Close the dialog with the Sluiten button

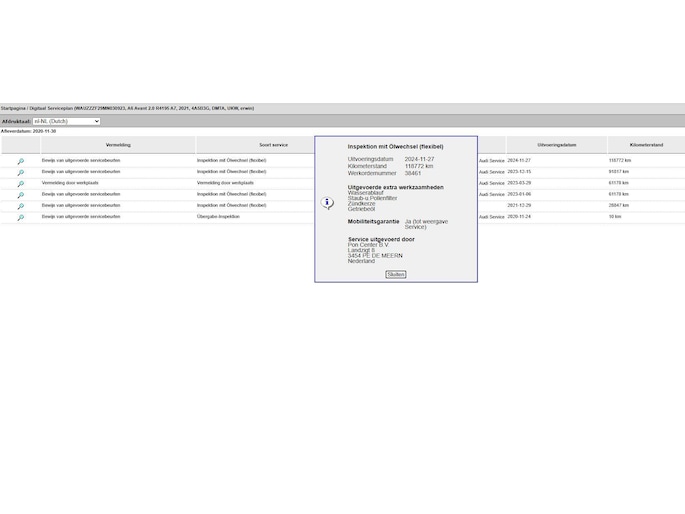[396, 274]
